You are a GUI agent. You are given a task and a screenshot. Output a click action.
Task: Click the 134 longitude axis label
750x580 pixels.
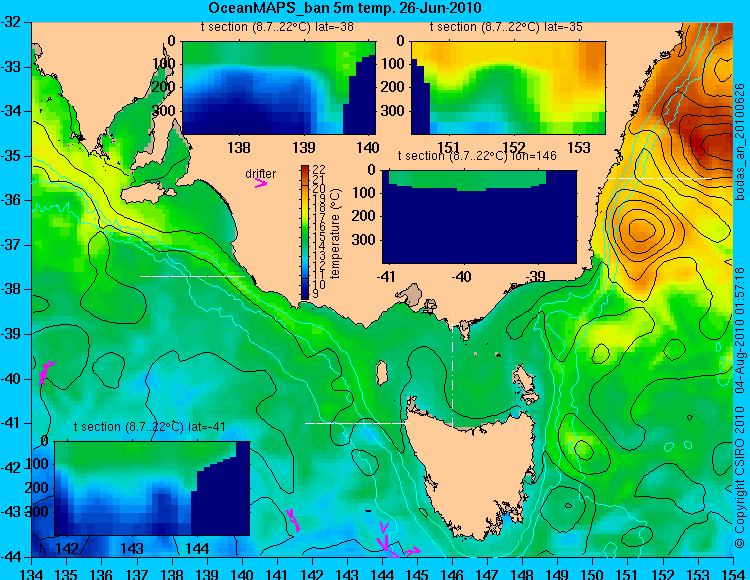pyautogui.click(x=32, y=574)
